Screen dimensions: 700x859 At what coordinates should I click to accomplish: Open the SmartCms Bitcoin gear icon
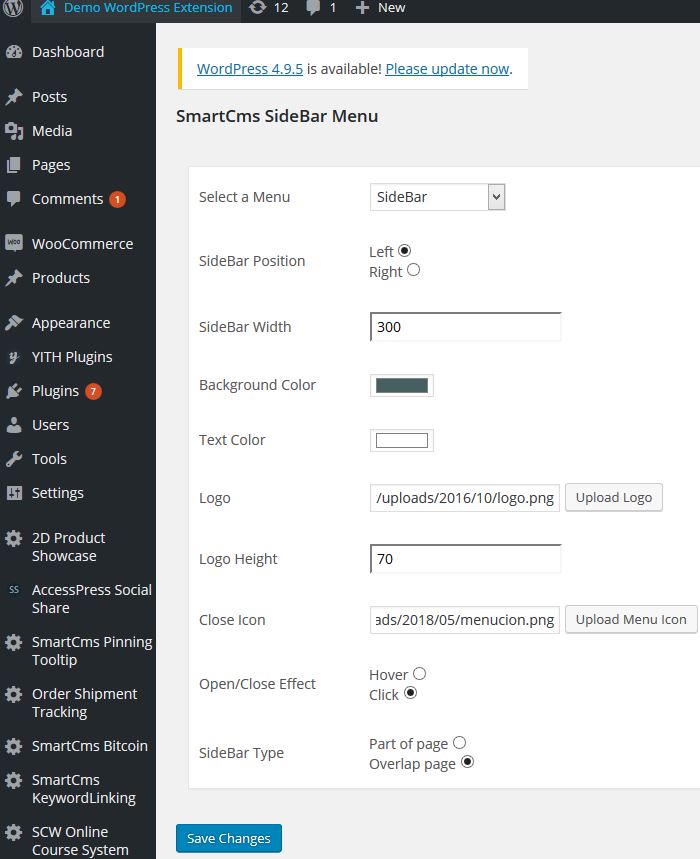click(14, 745)
